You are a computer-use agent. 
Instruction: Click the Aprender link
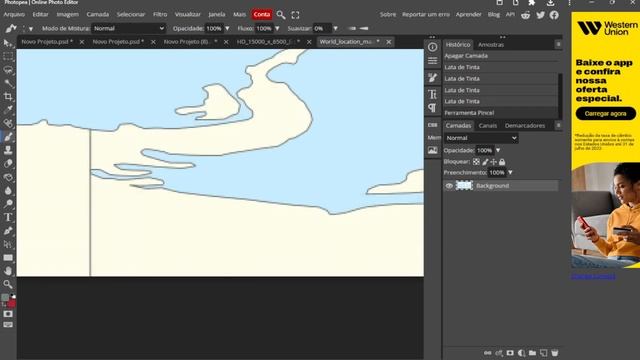(469, 14)
